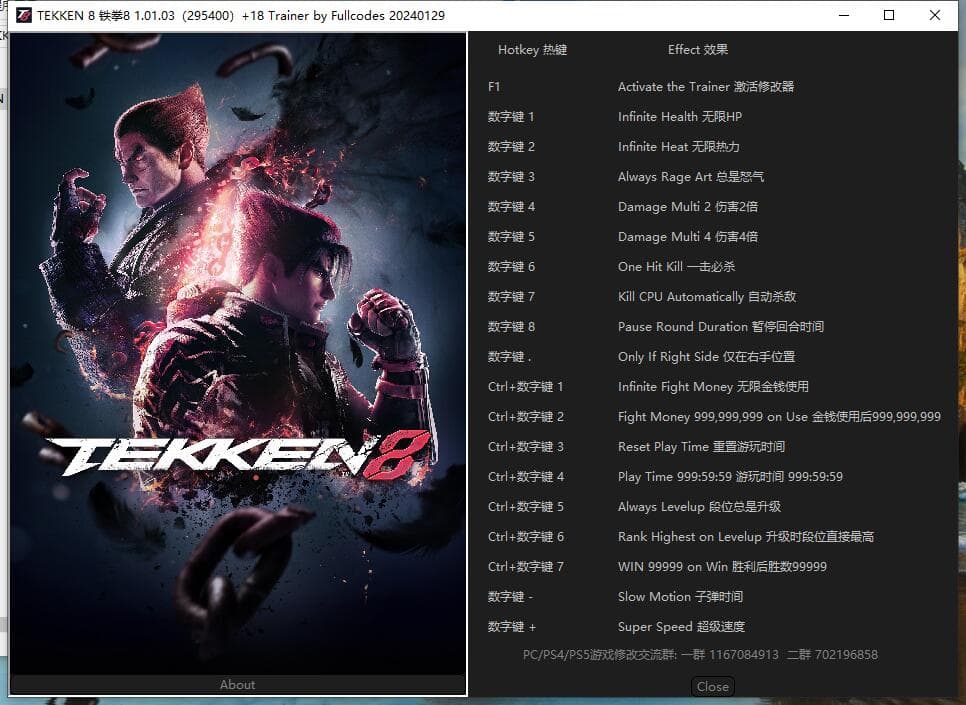The width and height of the screenshot is (966, 705).
Task: Select 'Reset Play Time' row
Action: (702, 447)
